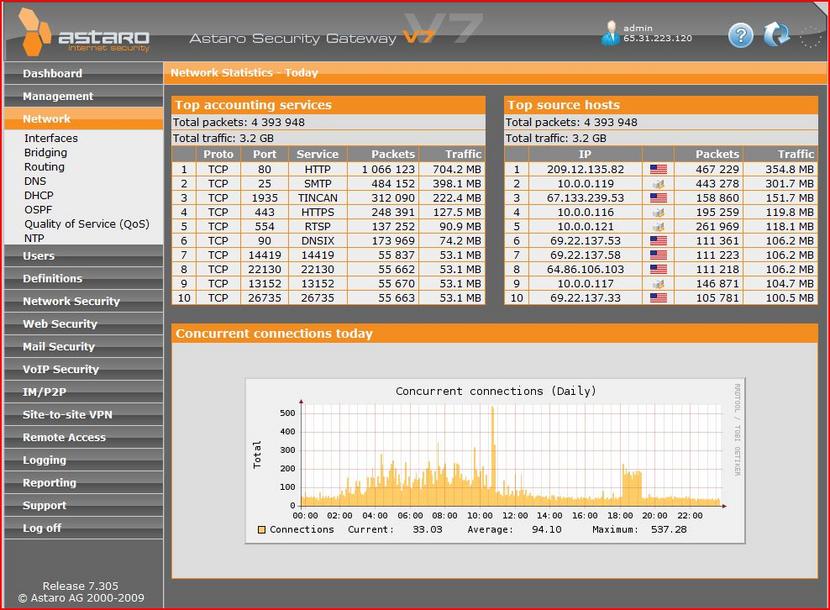Click the Concurrent connections daily graph
Screen dimensions: 830x610
click(x=495, y=461)
